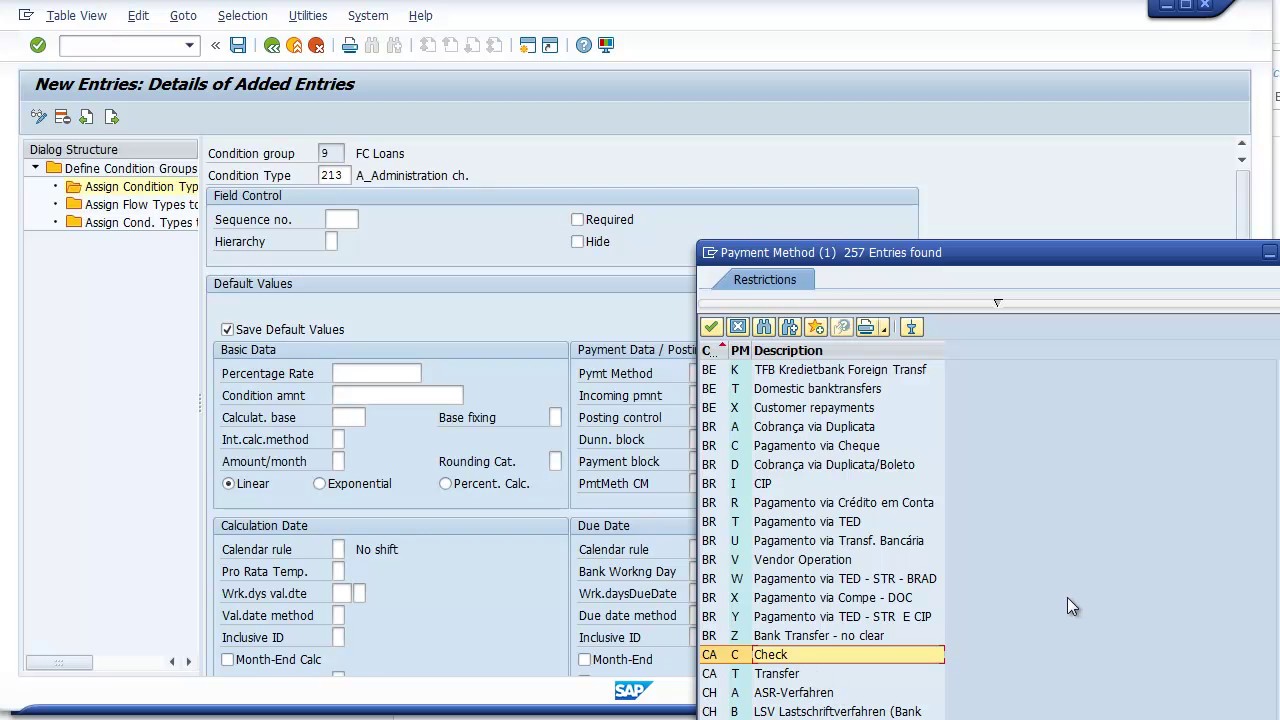Select the Exponential radio button
The width and height of the screenshot is (1280, 720).
coord(319,483)
